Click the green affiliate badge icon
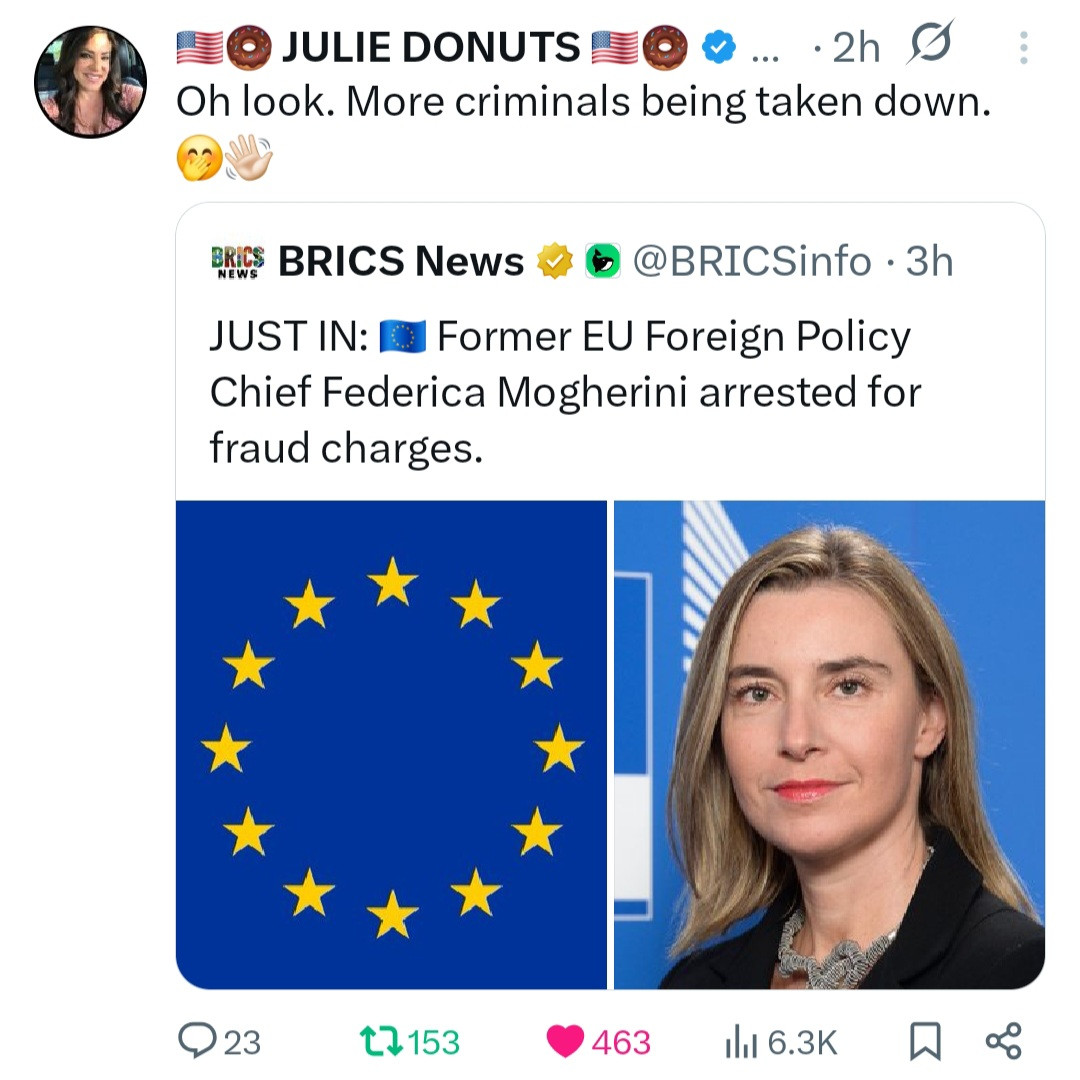This screenshot has height=1080, width=1080. (x=603, y=261)
